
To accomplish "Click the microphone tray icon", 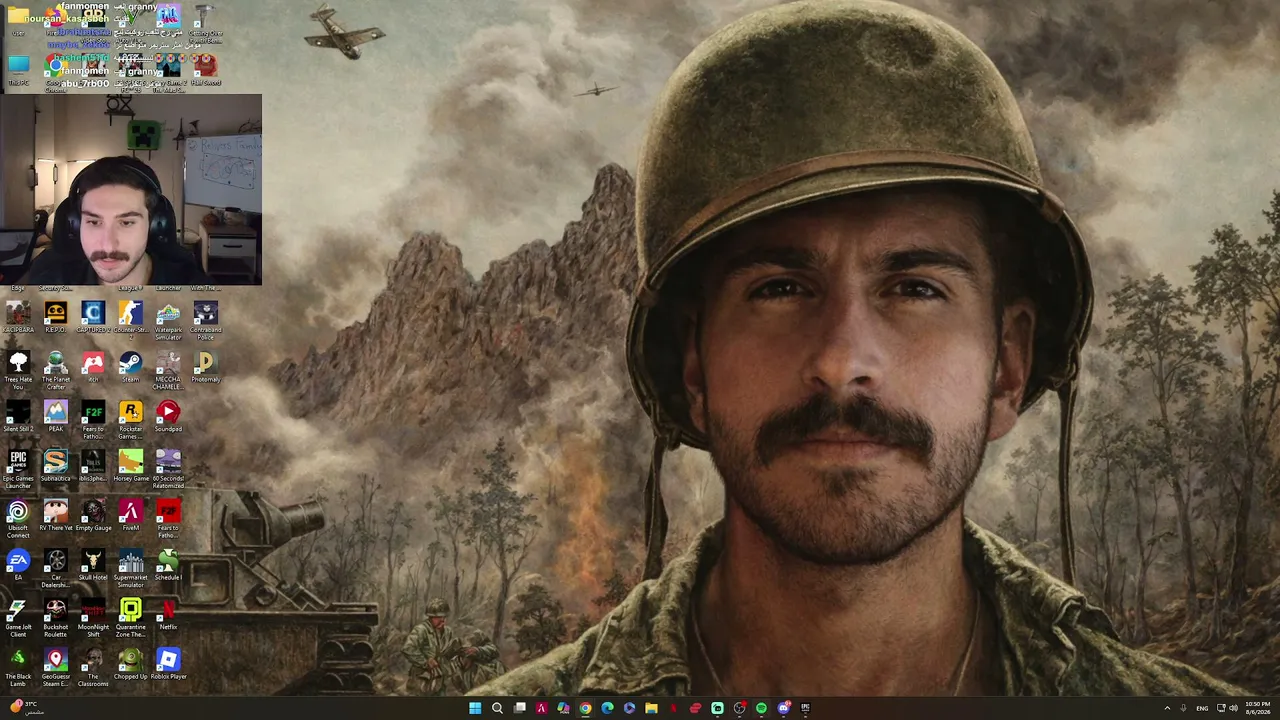I will coord(1183,708).
